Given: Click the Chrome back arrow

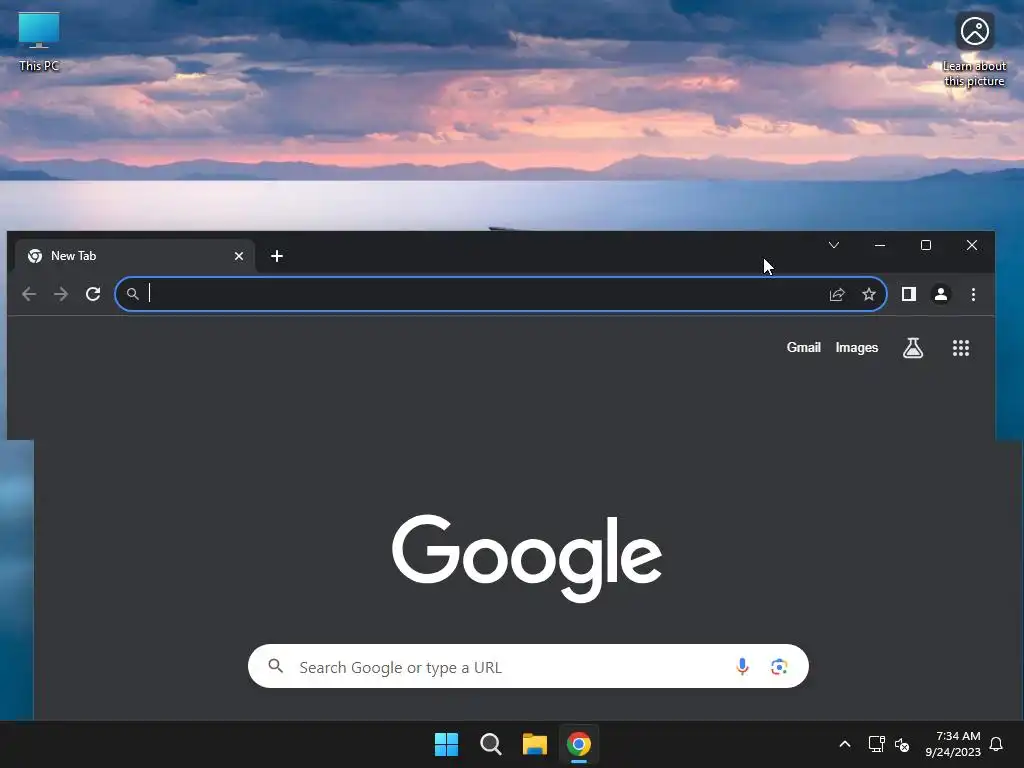Looking at the screenshot, I should click(29, 294).
